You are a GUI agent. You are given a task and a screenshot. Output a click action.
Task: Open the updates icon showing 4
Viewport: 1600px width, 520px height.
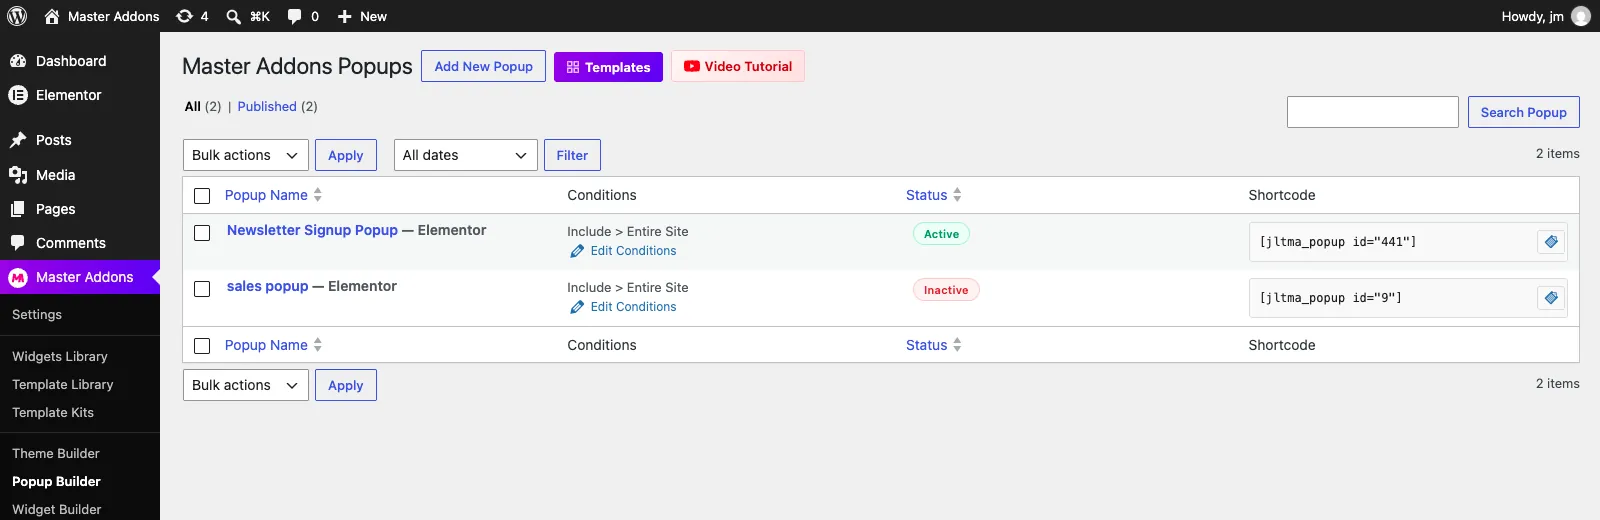point(184,16)
